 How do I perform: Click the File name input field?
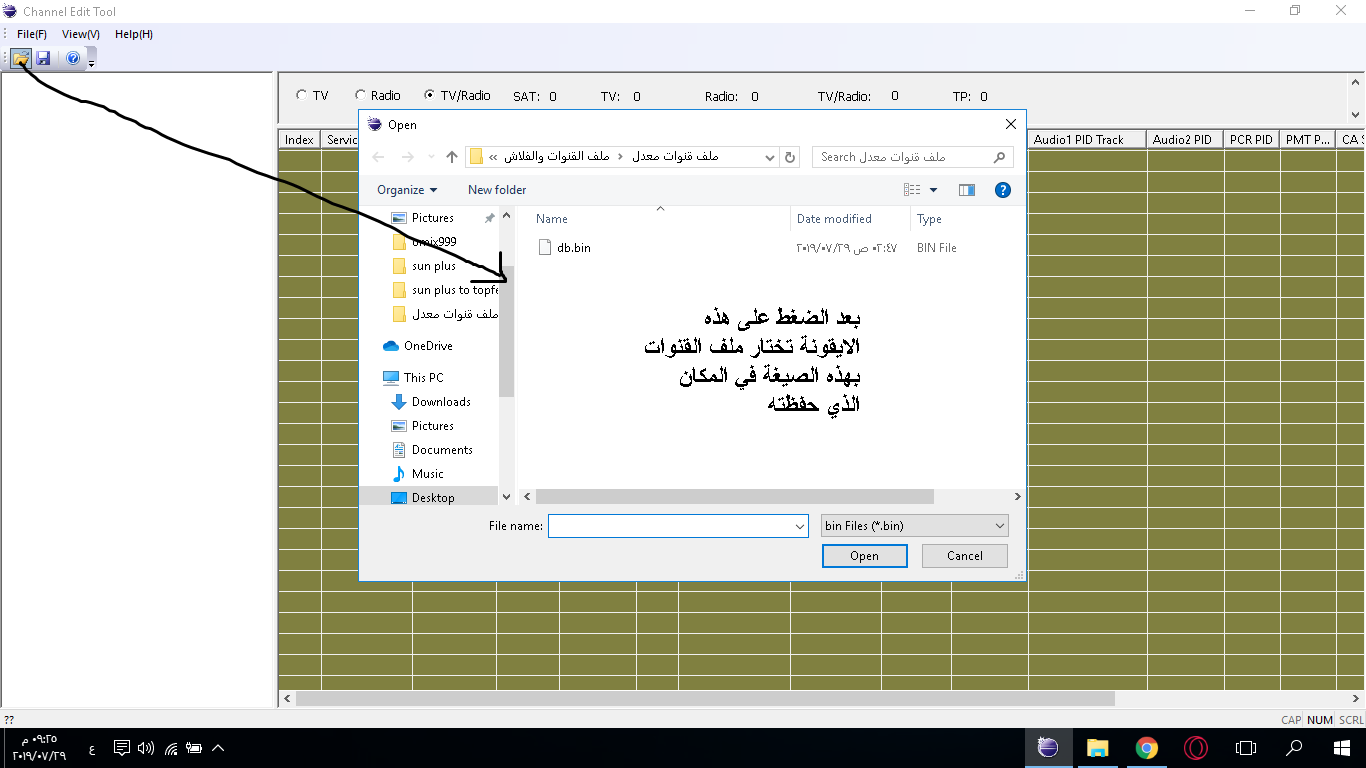(x=670, y=526)
